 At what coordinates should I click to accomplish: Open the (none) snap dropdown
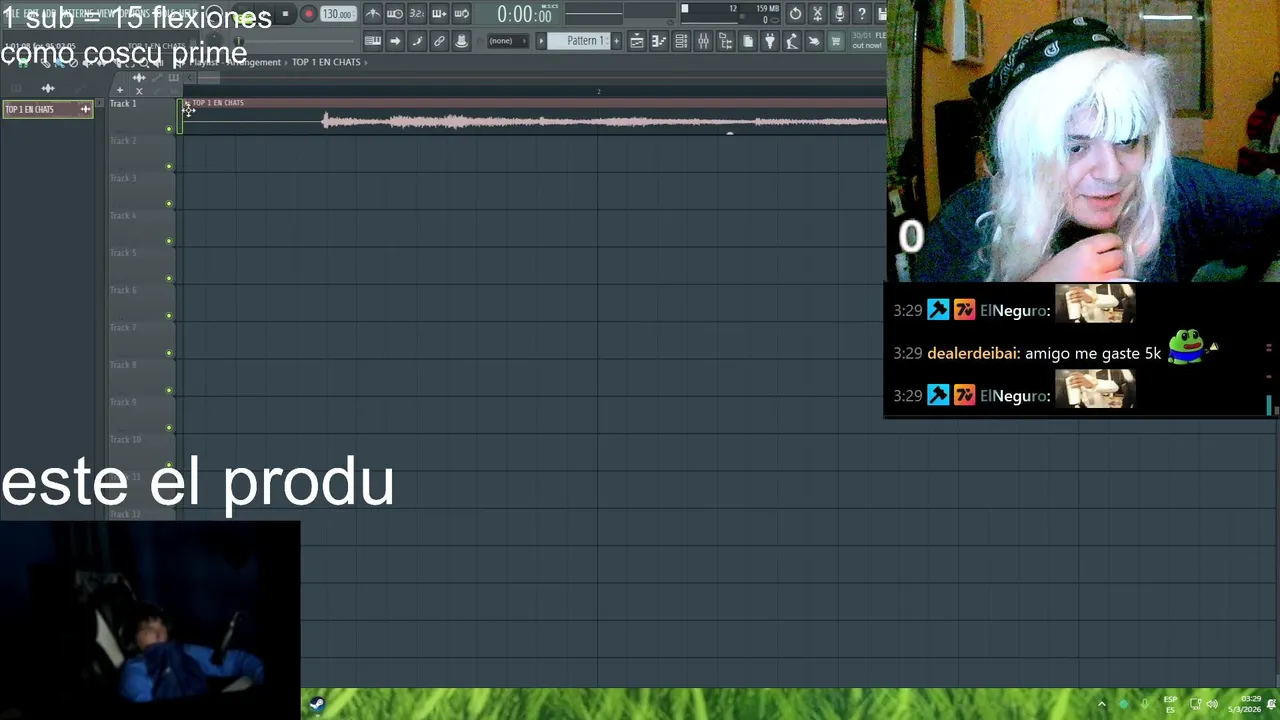508,41
